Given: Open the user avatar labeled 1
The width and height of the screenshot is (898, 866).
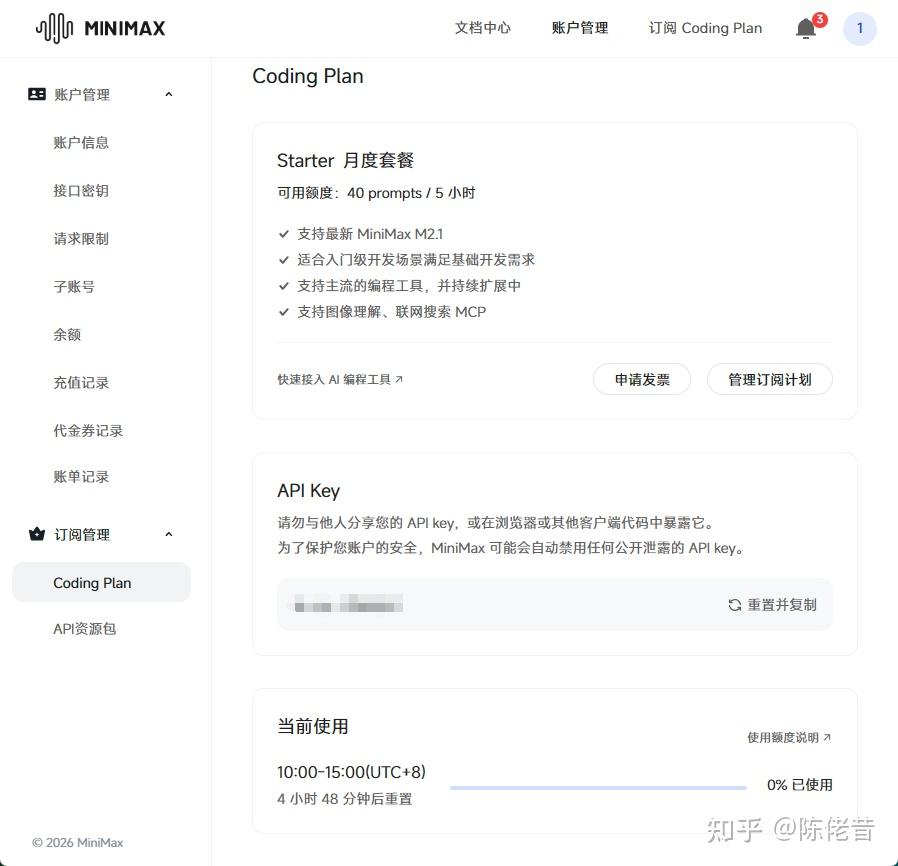Looking at the screenshot, I should [x=859, y=28].
